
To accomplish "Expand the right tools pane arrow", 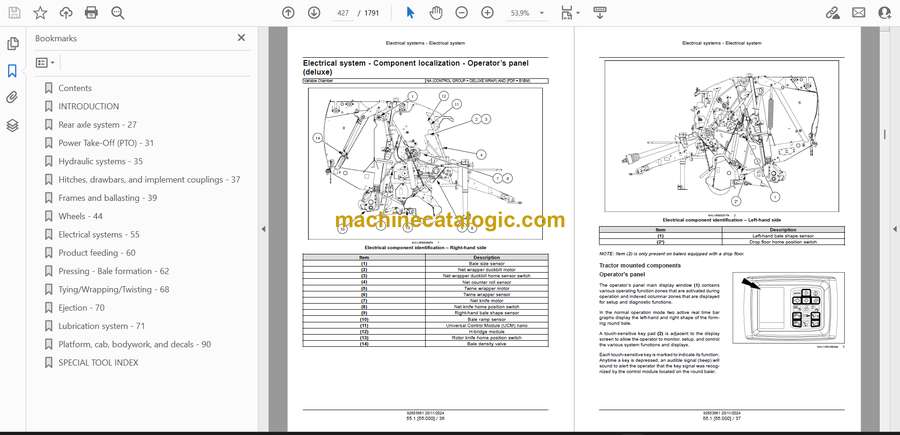I will (895, 229).
